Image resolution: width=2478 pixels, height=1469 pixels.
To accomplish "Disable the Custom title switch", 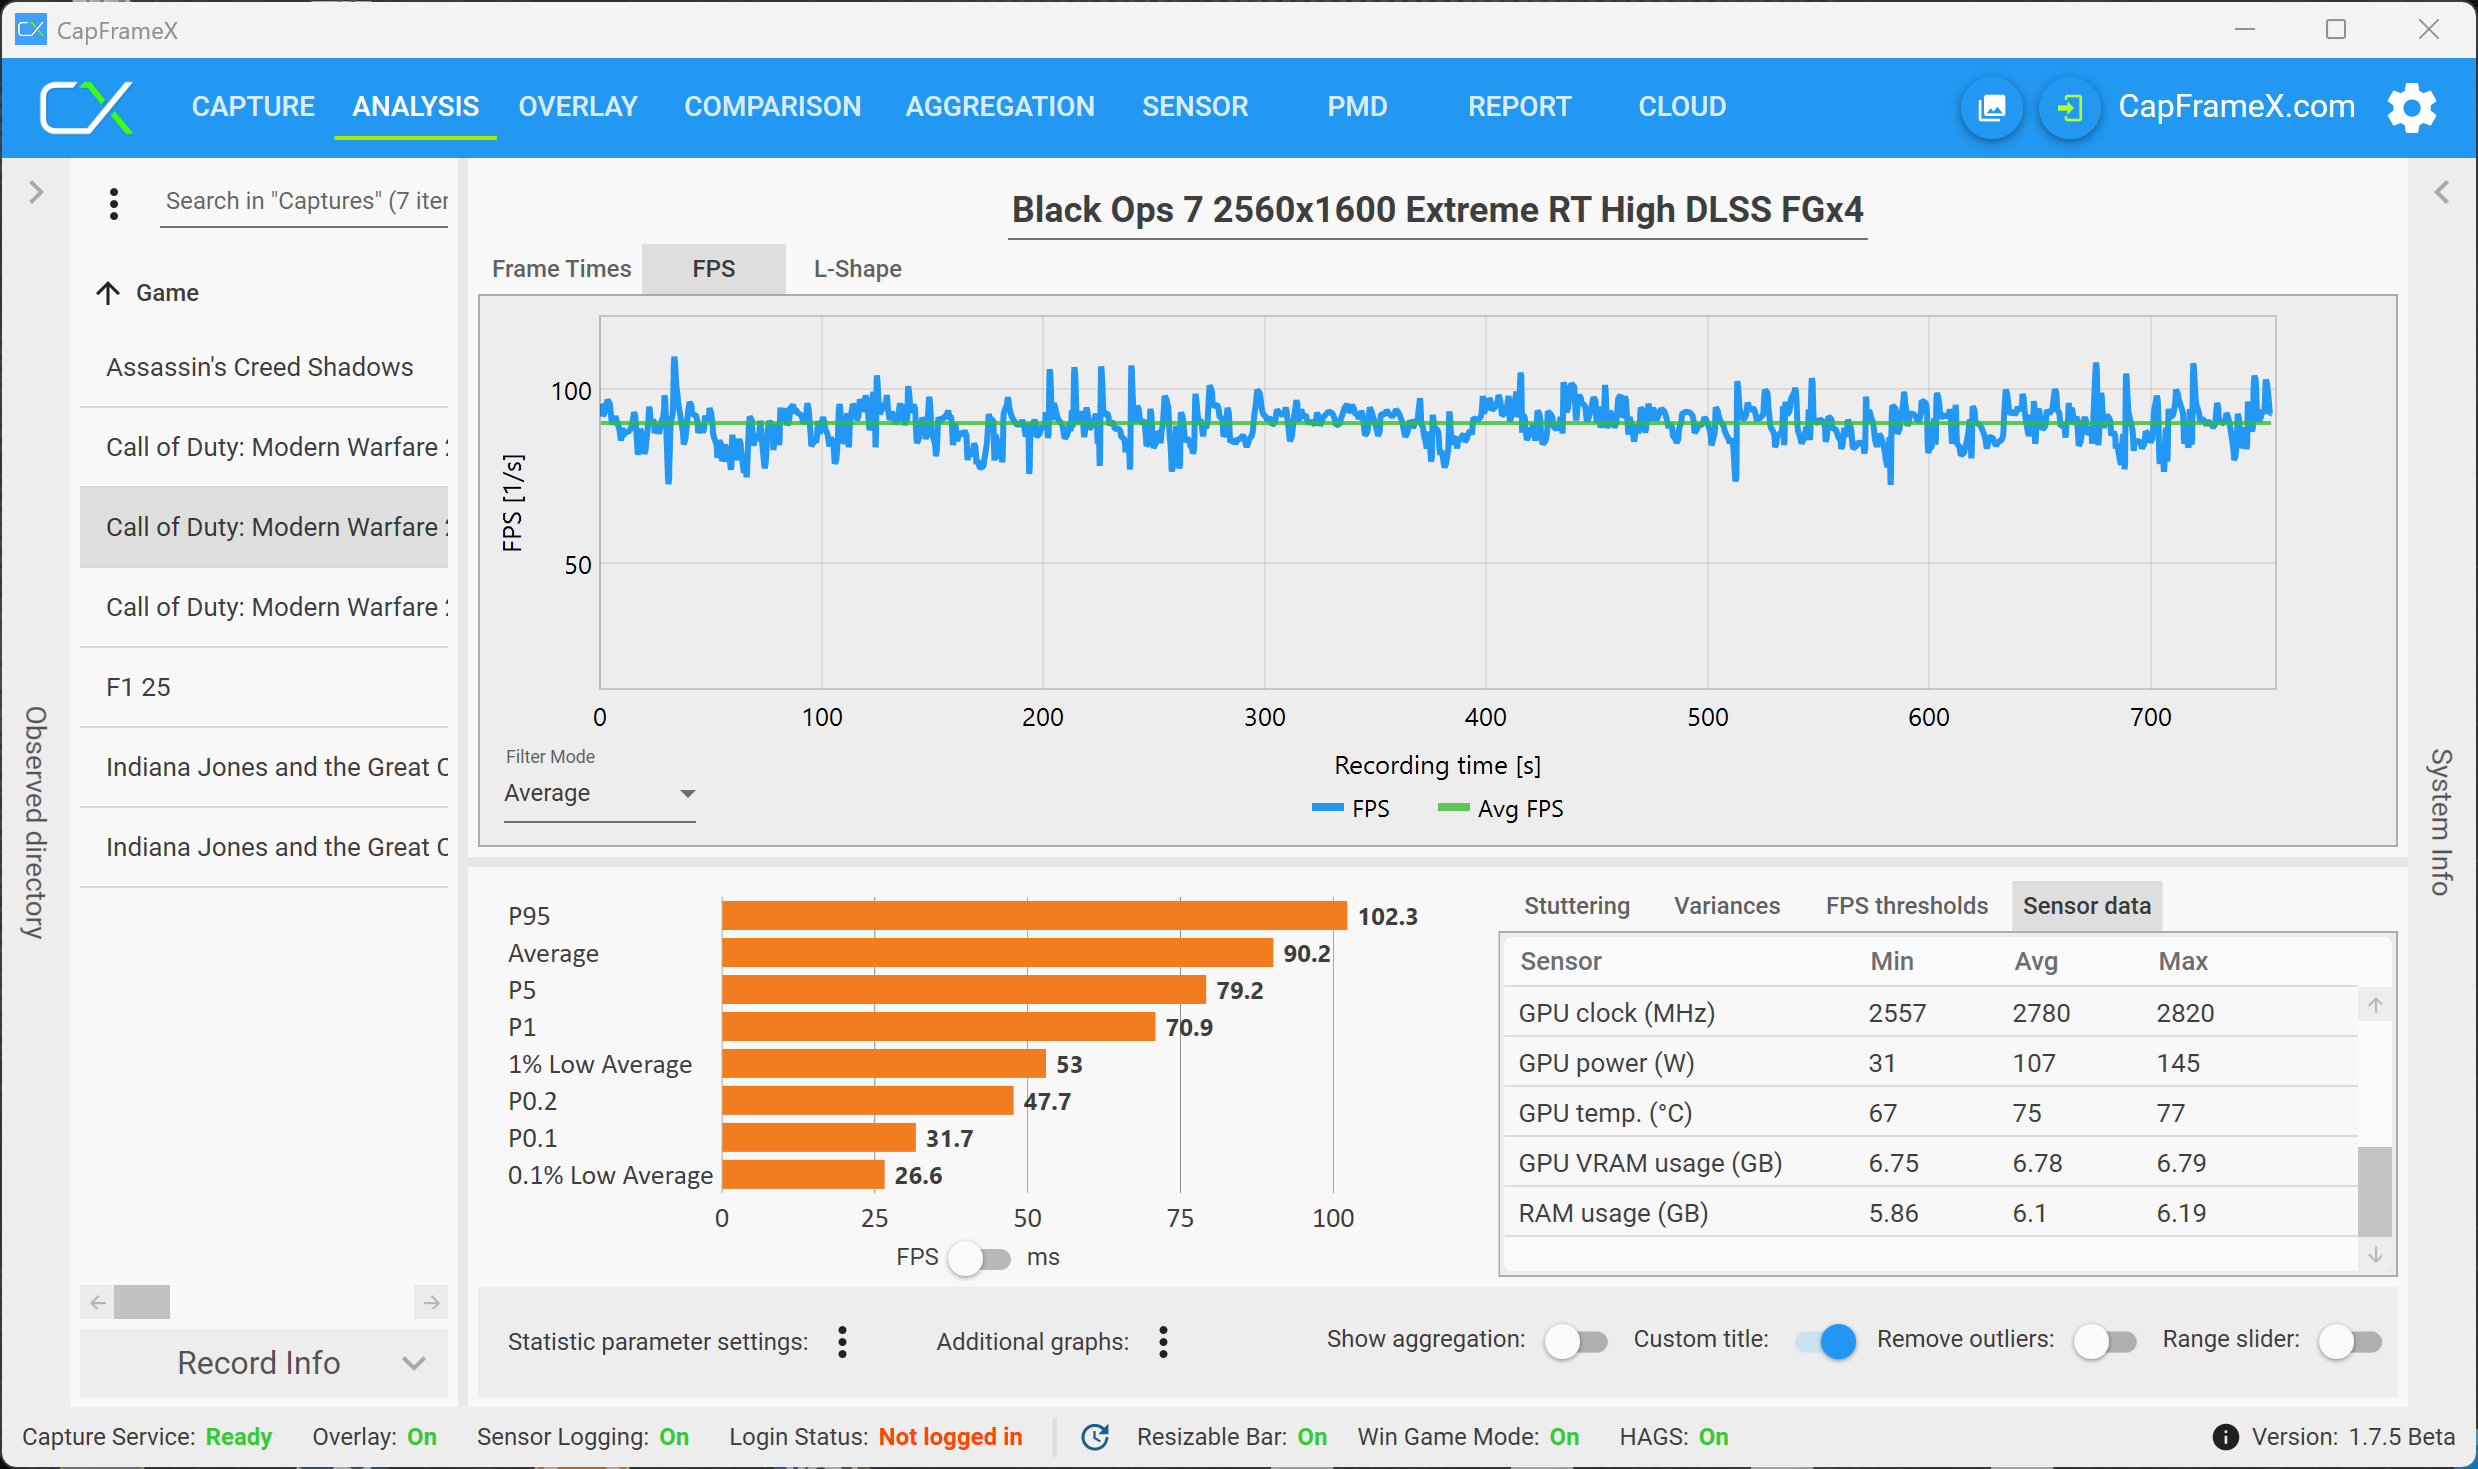I will (1826, 1341).
